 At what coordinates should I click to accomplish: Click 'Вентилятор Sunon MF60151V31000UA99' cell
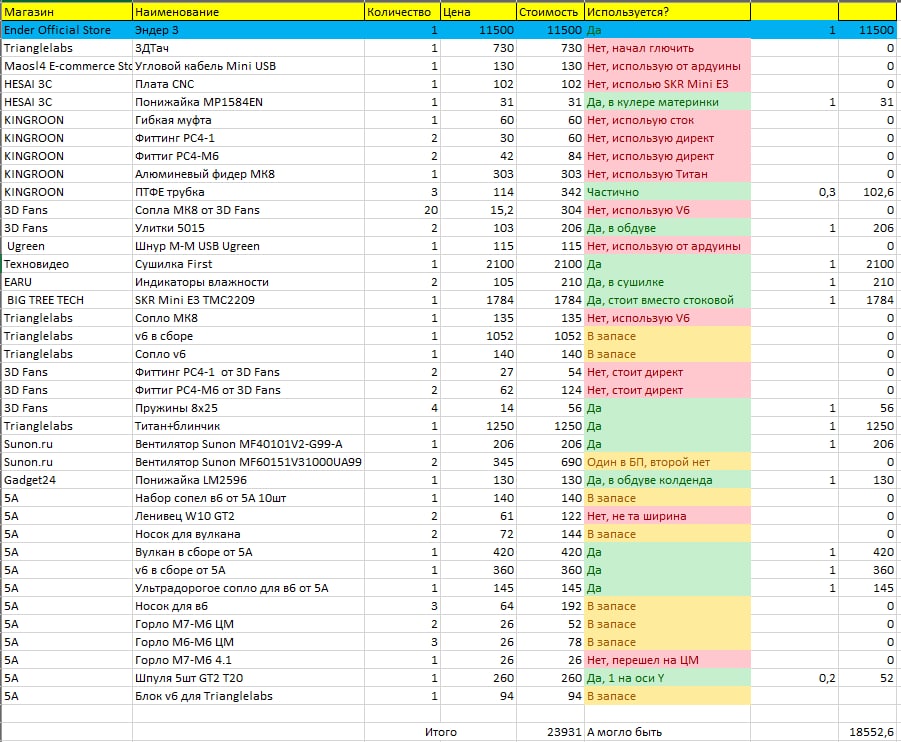pos(248,462)
